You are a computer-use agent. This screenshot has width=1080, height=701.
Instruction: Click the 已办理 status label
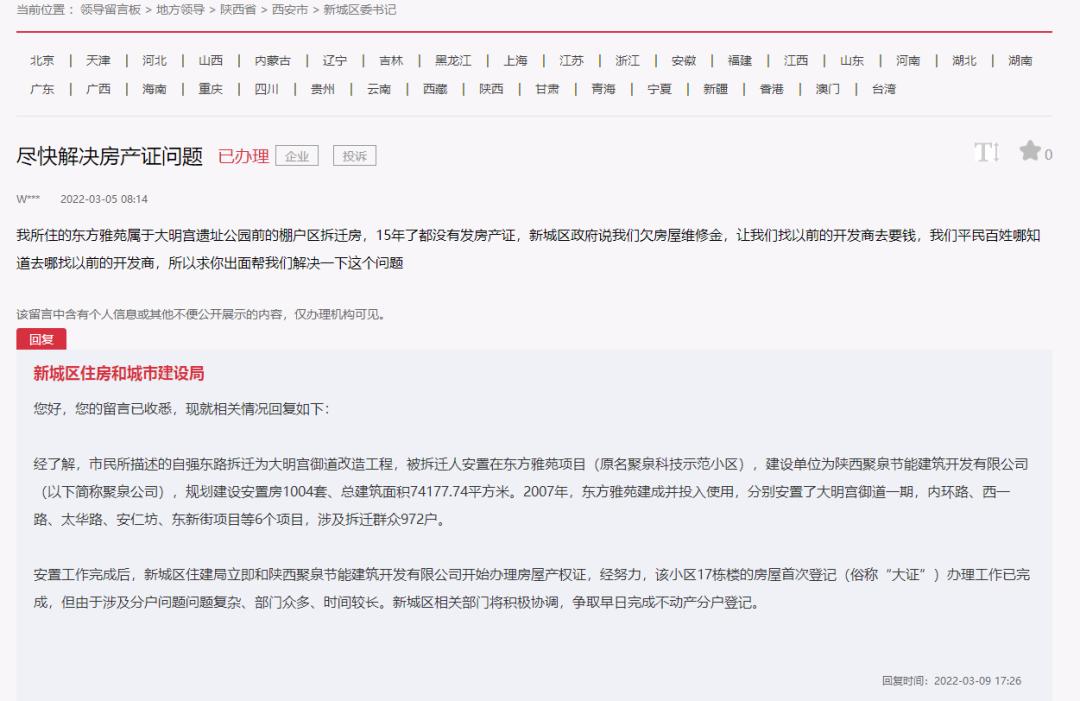pyautogui.click(x=243, y=154)
